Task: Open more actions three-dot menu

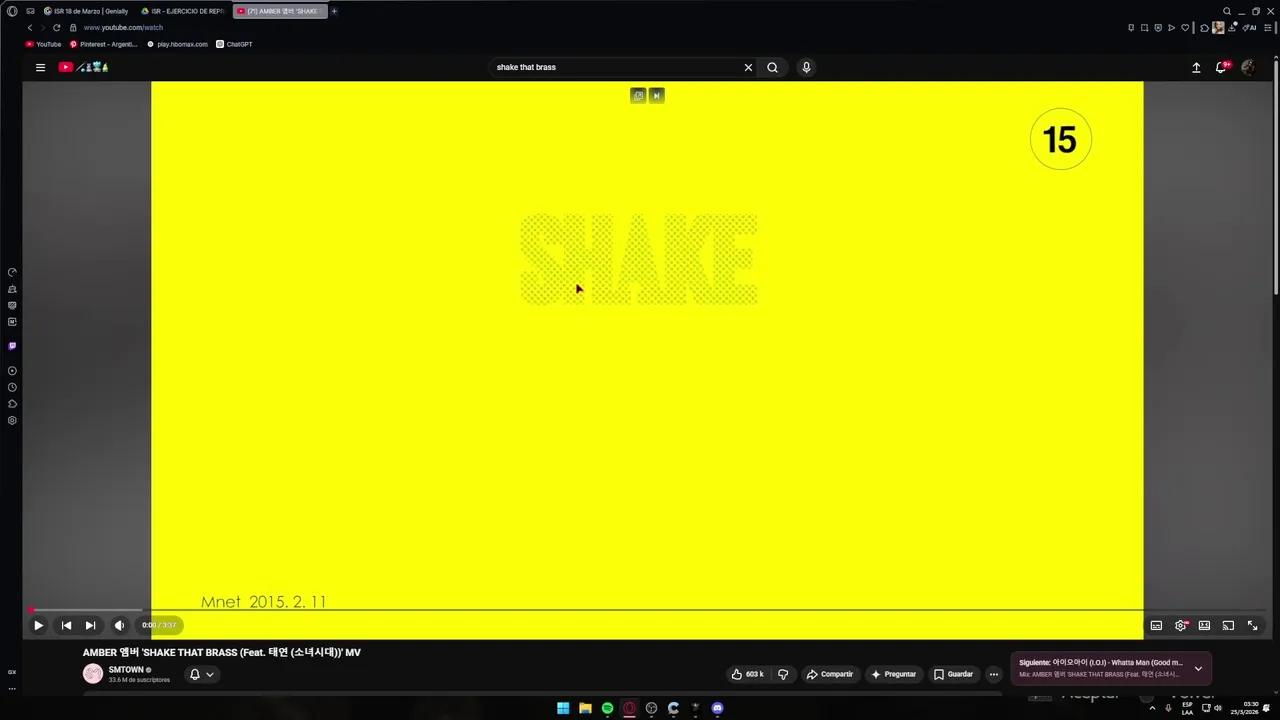Action: click(993, 674)
